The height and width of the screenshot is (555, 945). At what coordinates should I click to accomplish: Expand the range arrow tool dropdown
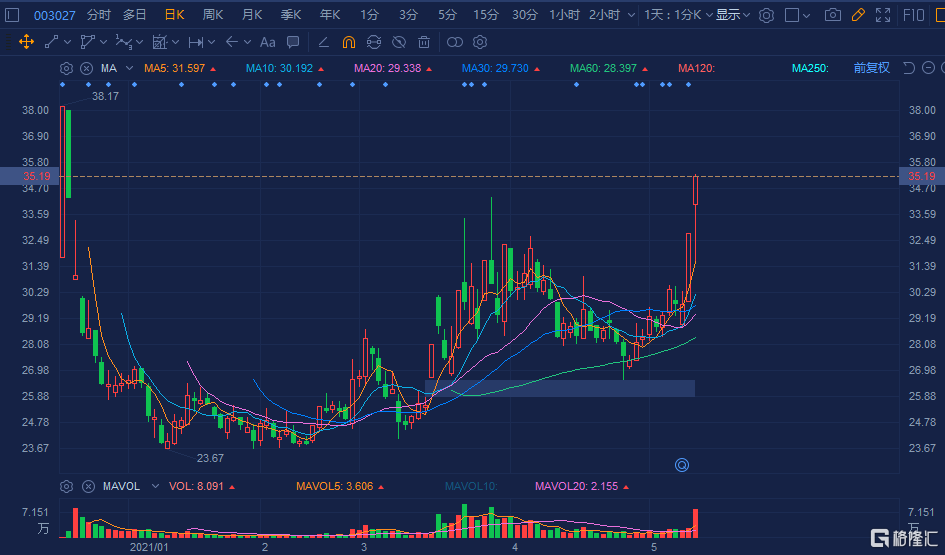tap(211, 42)
